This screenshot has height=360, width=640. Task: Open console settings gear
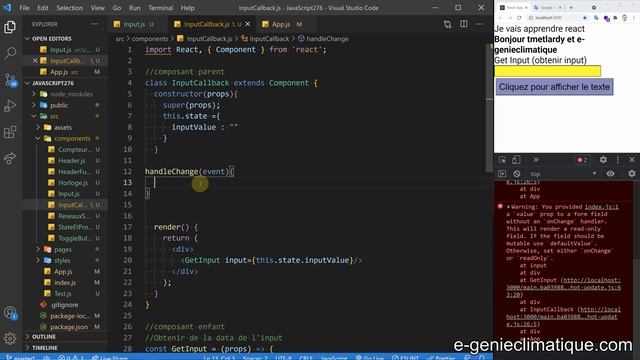tap(632, 174)
